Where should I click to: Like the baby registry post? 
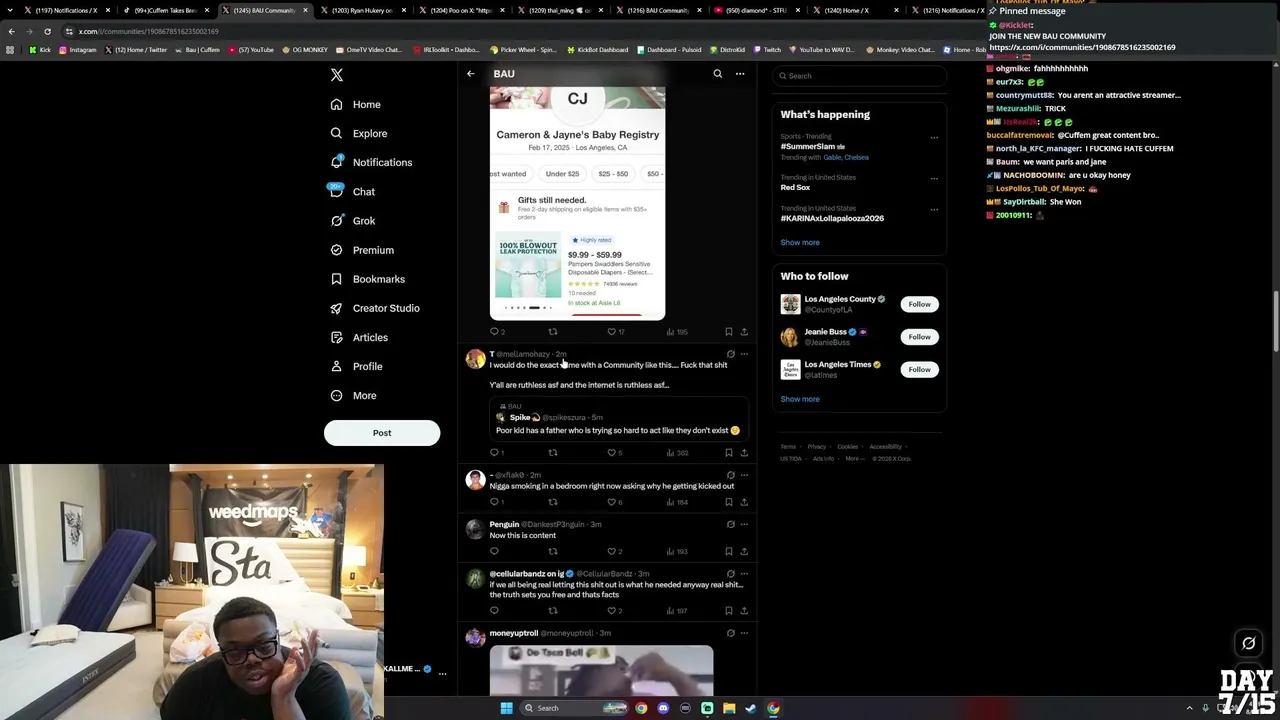pyautogui.click(x=612, y=332)
